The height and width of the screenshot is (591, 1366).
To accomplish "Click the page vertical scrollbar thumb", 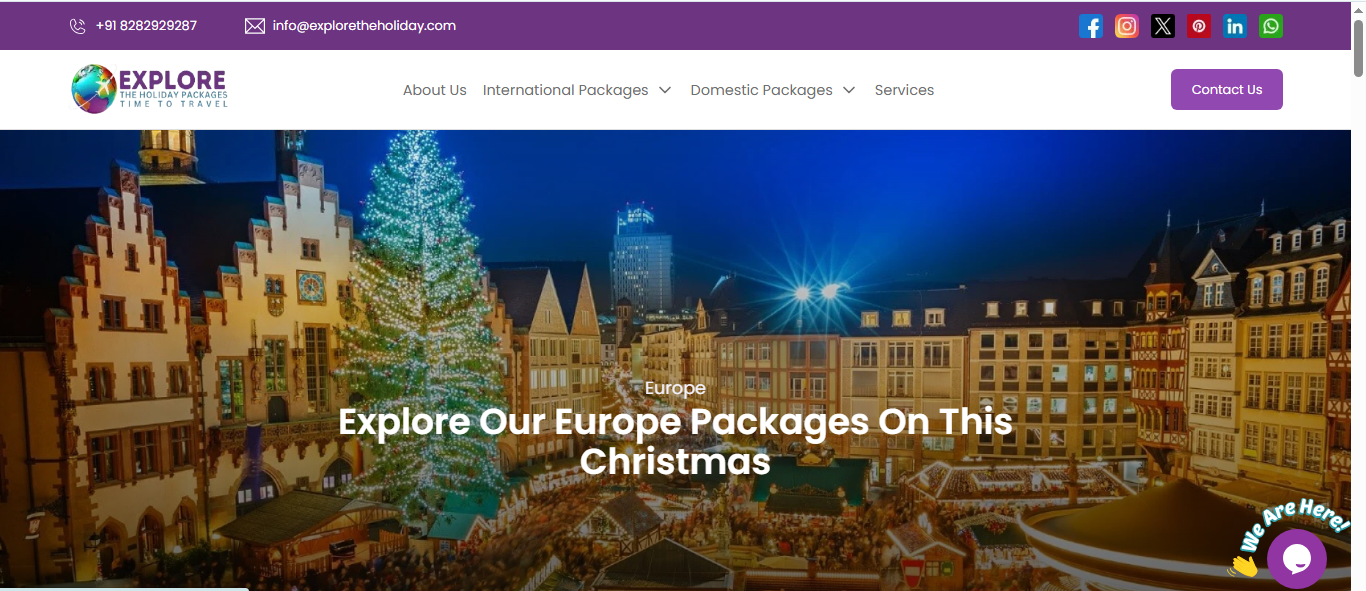I will click(x=1358, y=47).
